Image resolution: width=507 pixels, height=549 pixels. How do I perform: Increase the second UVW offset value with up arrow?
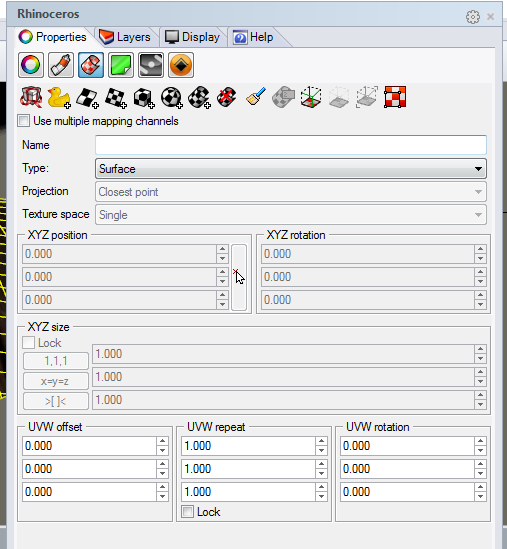[x=162, y=464]
